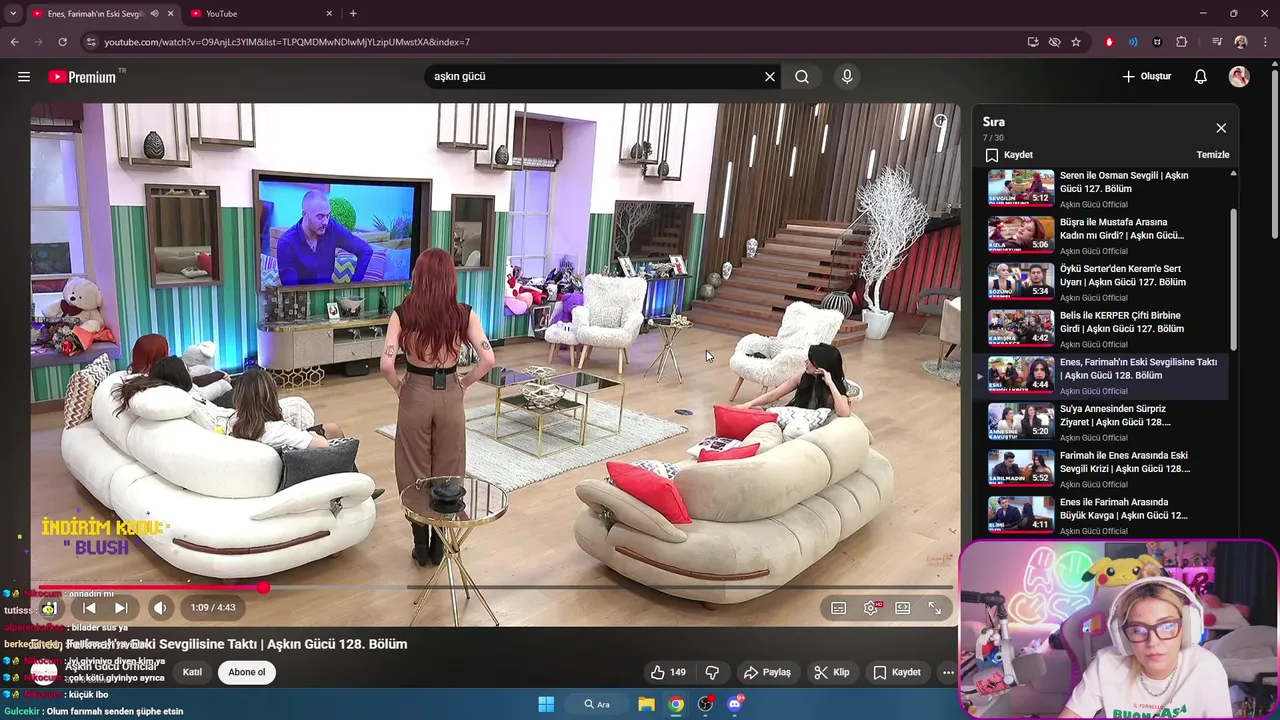Open File Explorer from the taskbar

click(646, 704)
